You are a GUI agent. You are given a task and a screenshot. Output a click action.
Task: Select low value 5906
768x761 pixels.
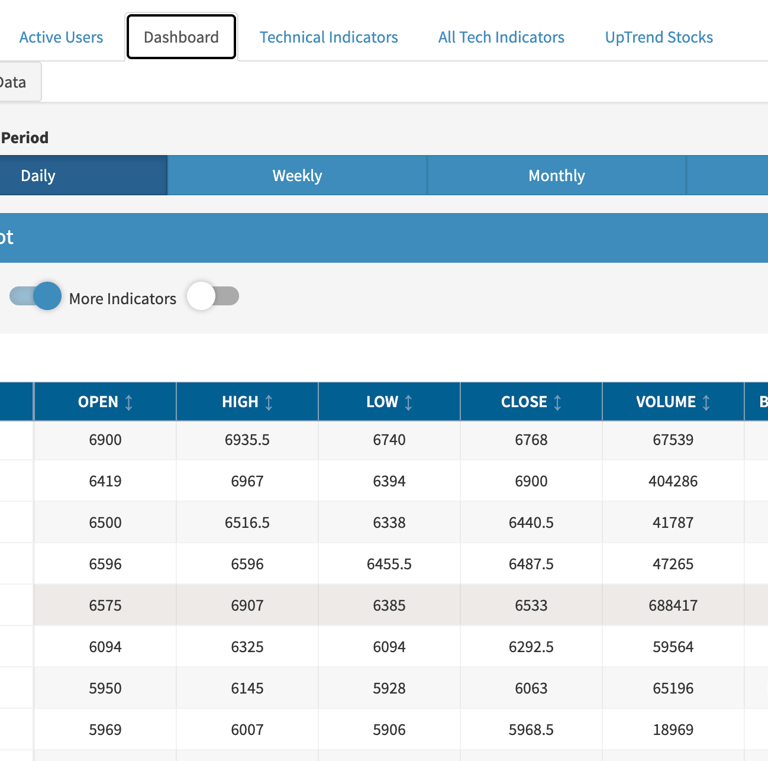pos(389,730)
